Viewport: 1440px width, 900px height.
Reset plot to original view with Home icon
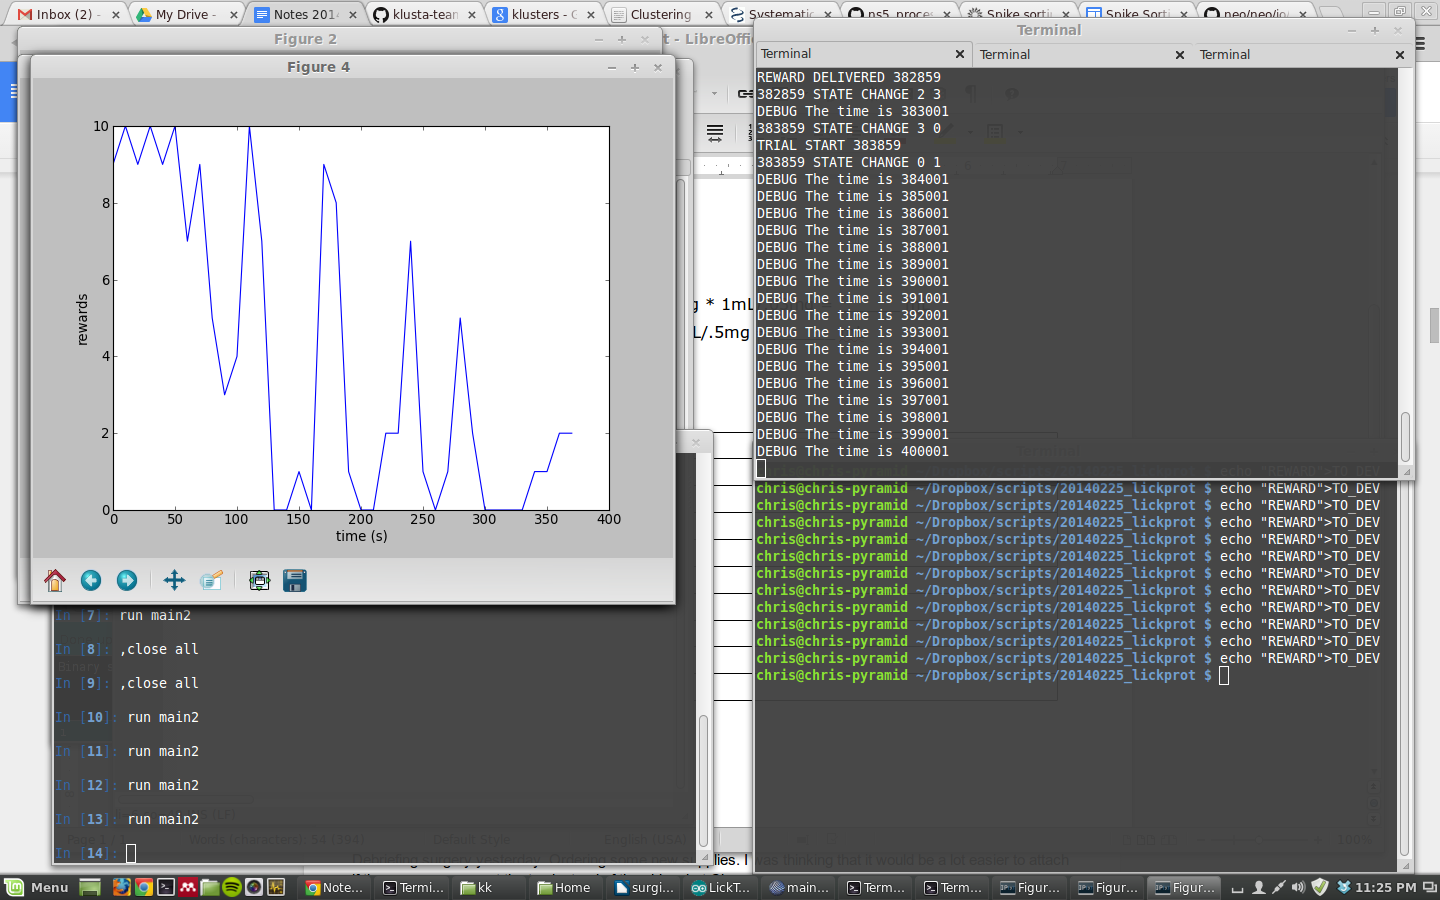[x=55, y=580]
